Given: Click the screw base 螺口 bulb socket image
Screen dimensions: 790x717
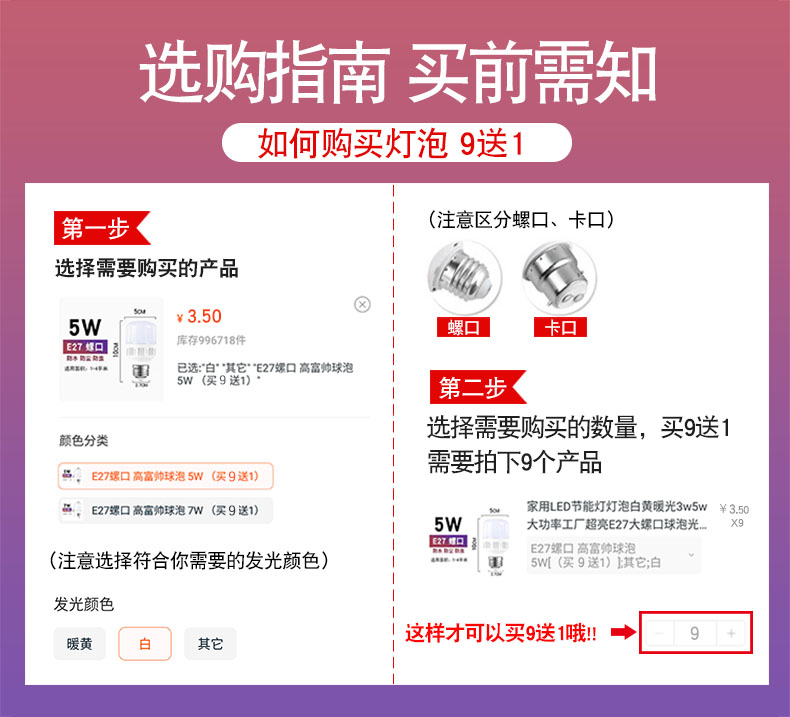Looking at the screenshot, I should [464, 278].
